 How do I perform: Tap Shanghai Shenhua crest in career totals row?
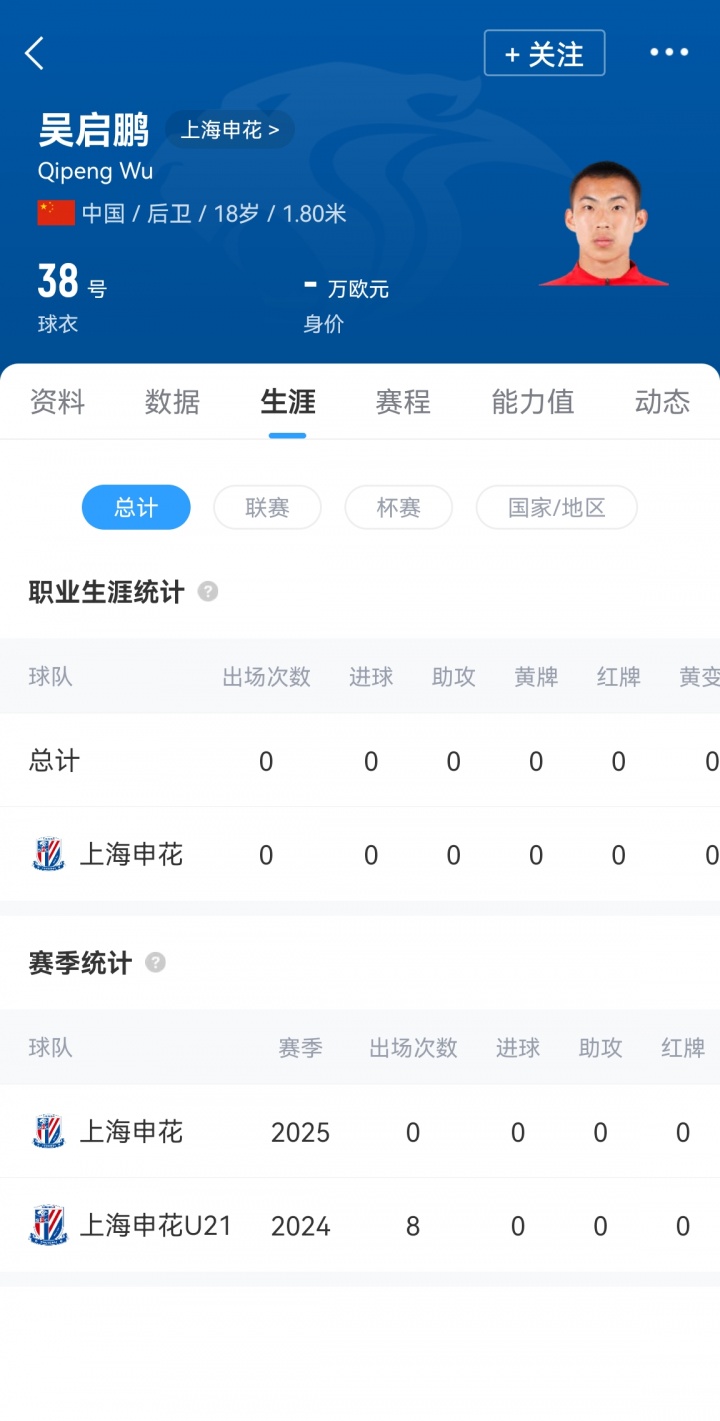(48, 855)
